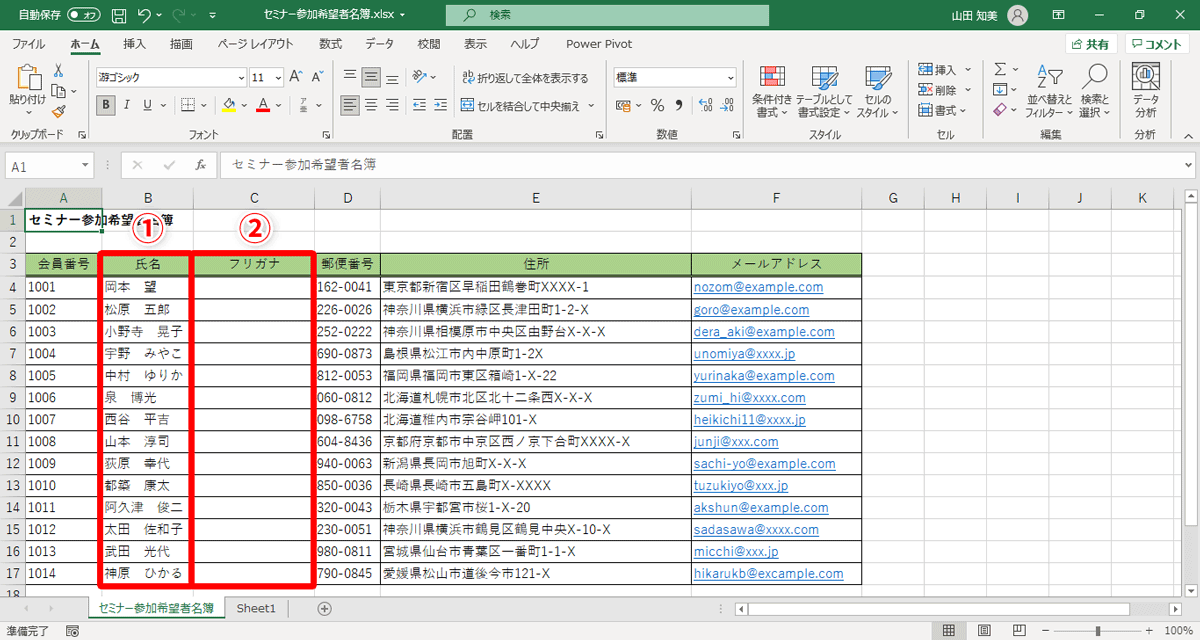Click the goro@example.com email link
1200x640 pixels.
pyautogui.click(x=750, y=309)
